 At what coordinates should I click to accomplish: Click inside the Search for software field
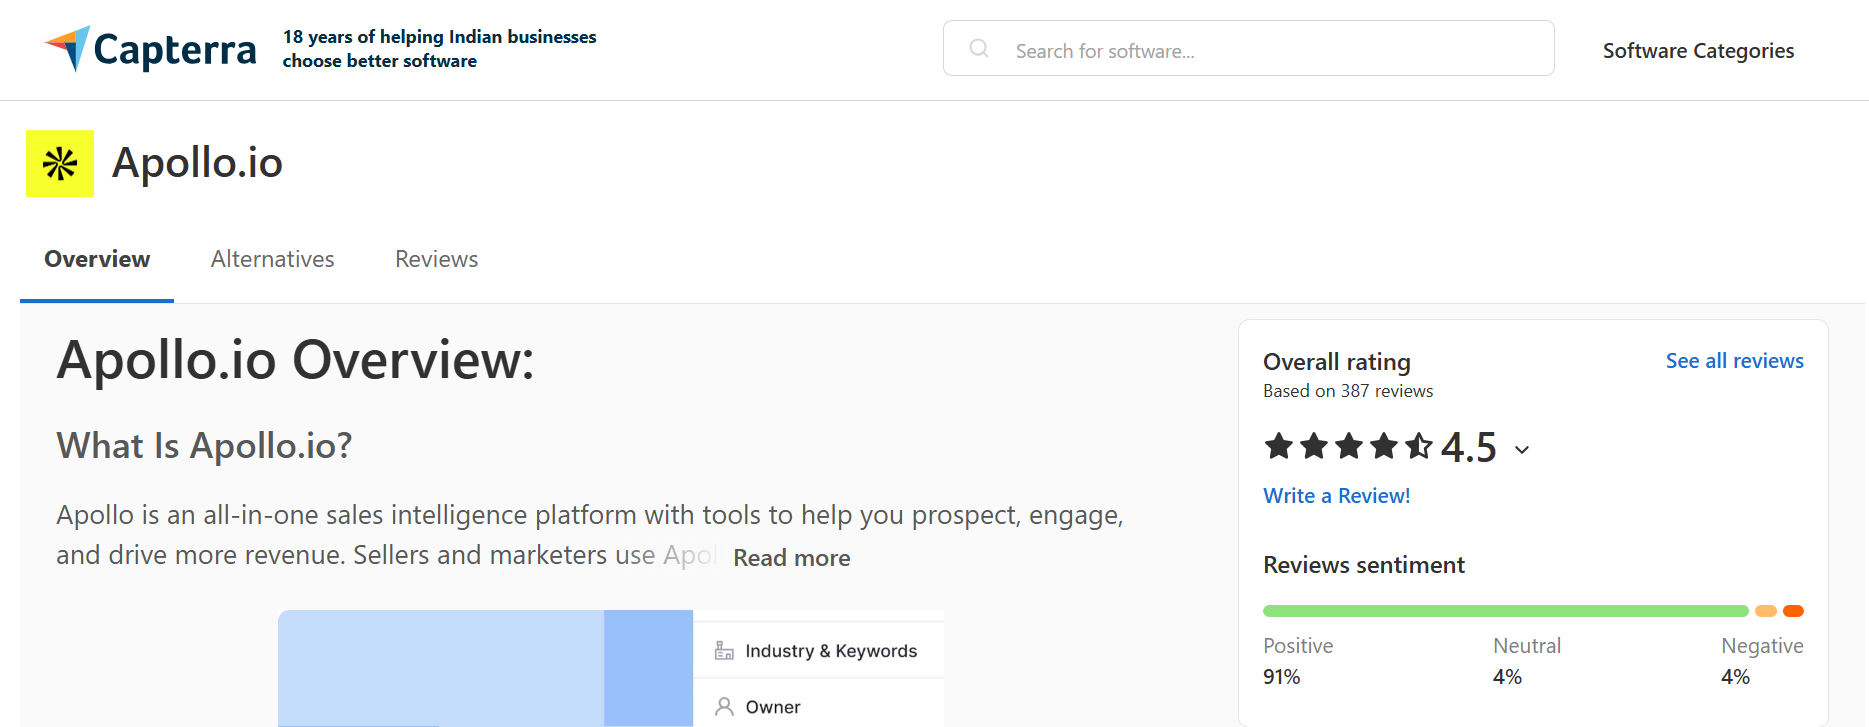pos(1248,48)
